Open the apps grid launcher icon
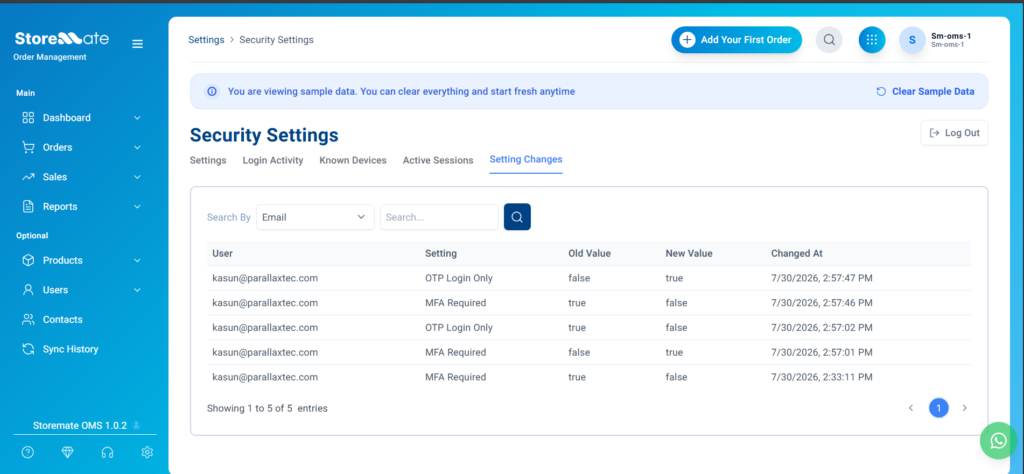This screenshot has height=474, width=1024. click(x=872, y=40)
